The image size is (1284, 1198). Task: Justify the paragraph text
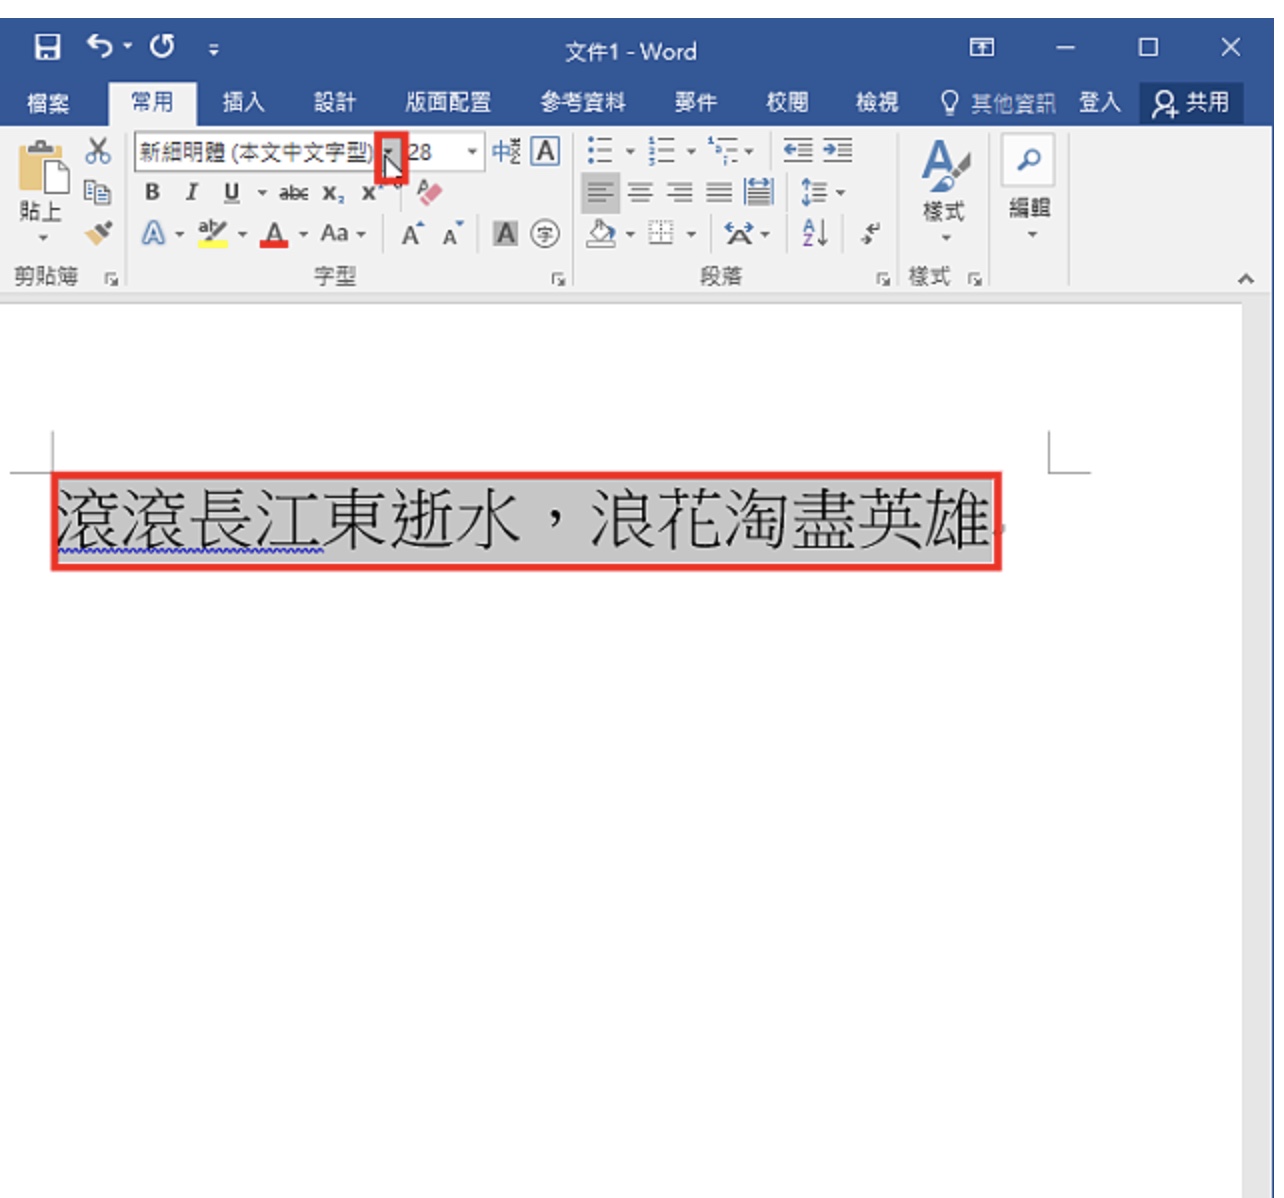pos(719,192)
